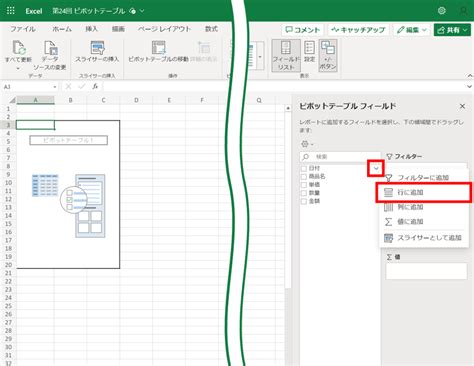This screenshot has height=366, width=474.
Task: Expand the すべて更新 dropdown arrow
Action: pos(18,68)
